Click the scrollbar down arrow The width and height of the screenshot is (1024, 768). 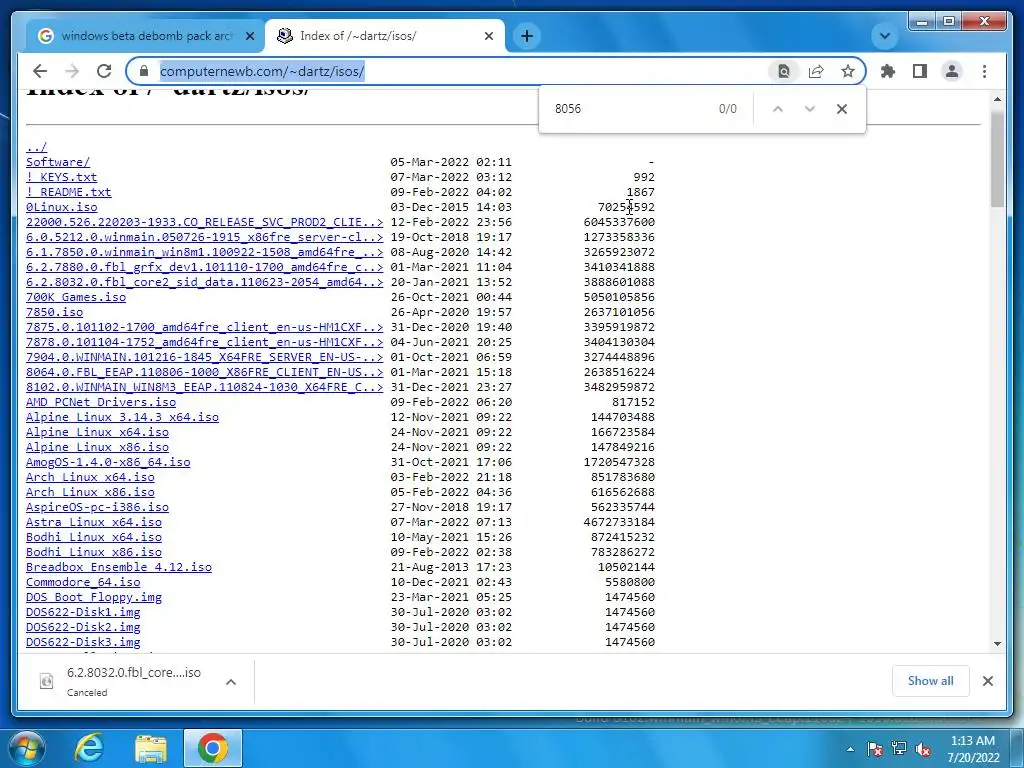tap(997, 644)
